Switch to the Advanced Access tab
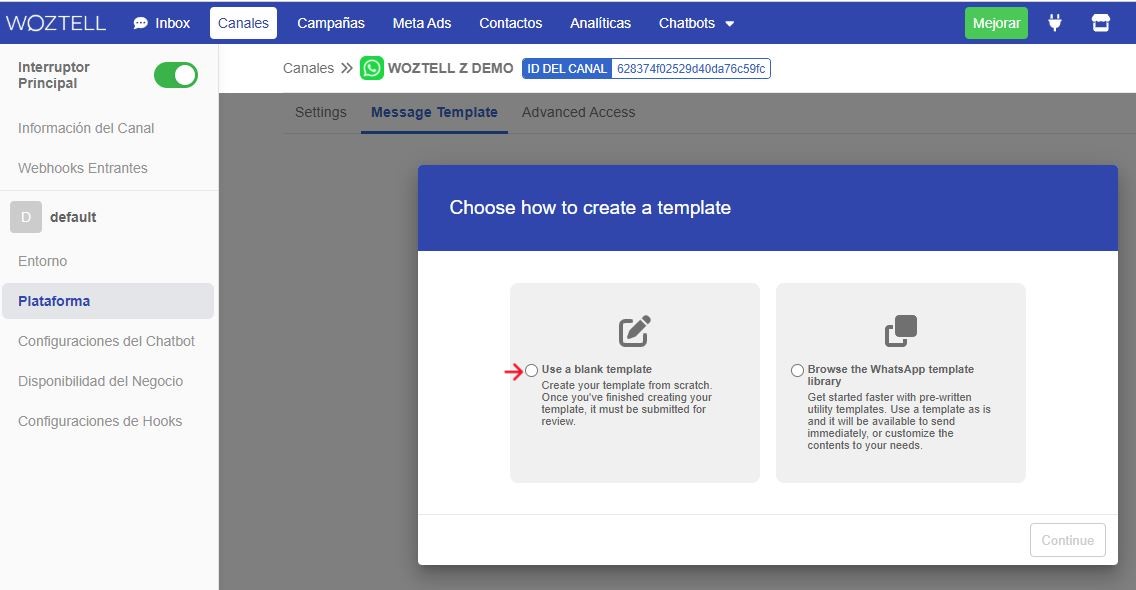1136x590 pixels. pos(578,112)
